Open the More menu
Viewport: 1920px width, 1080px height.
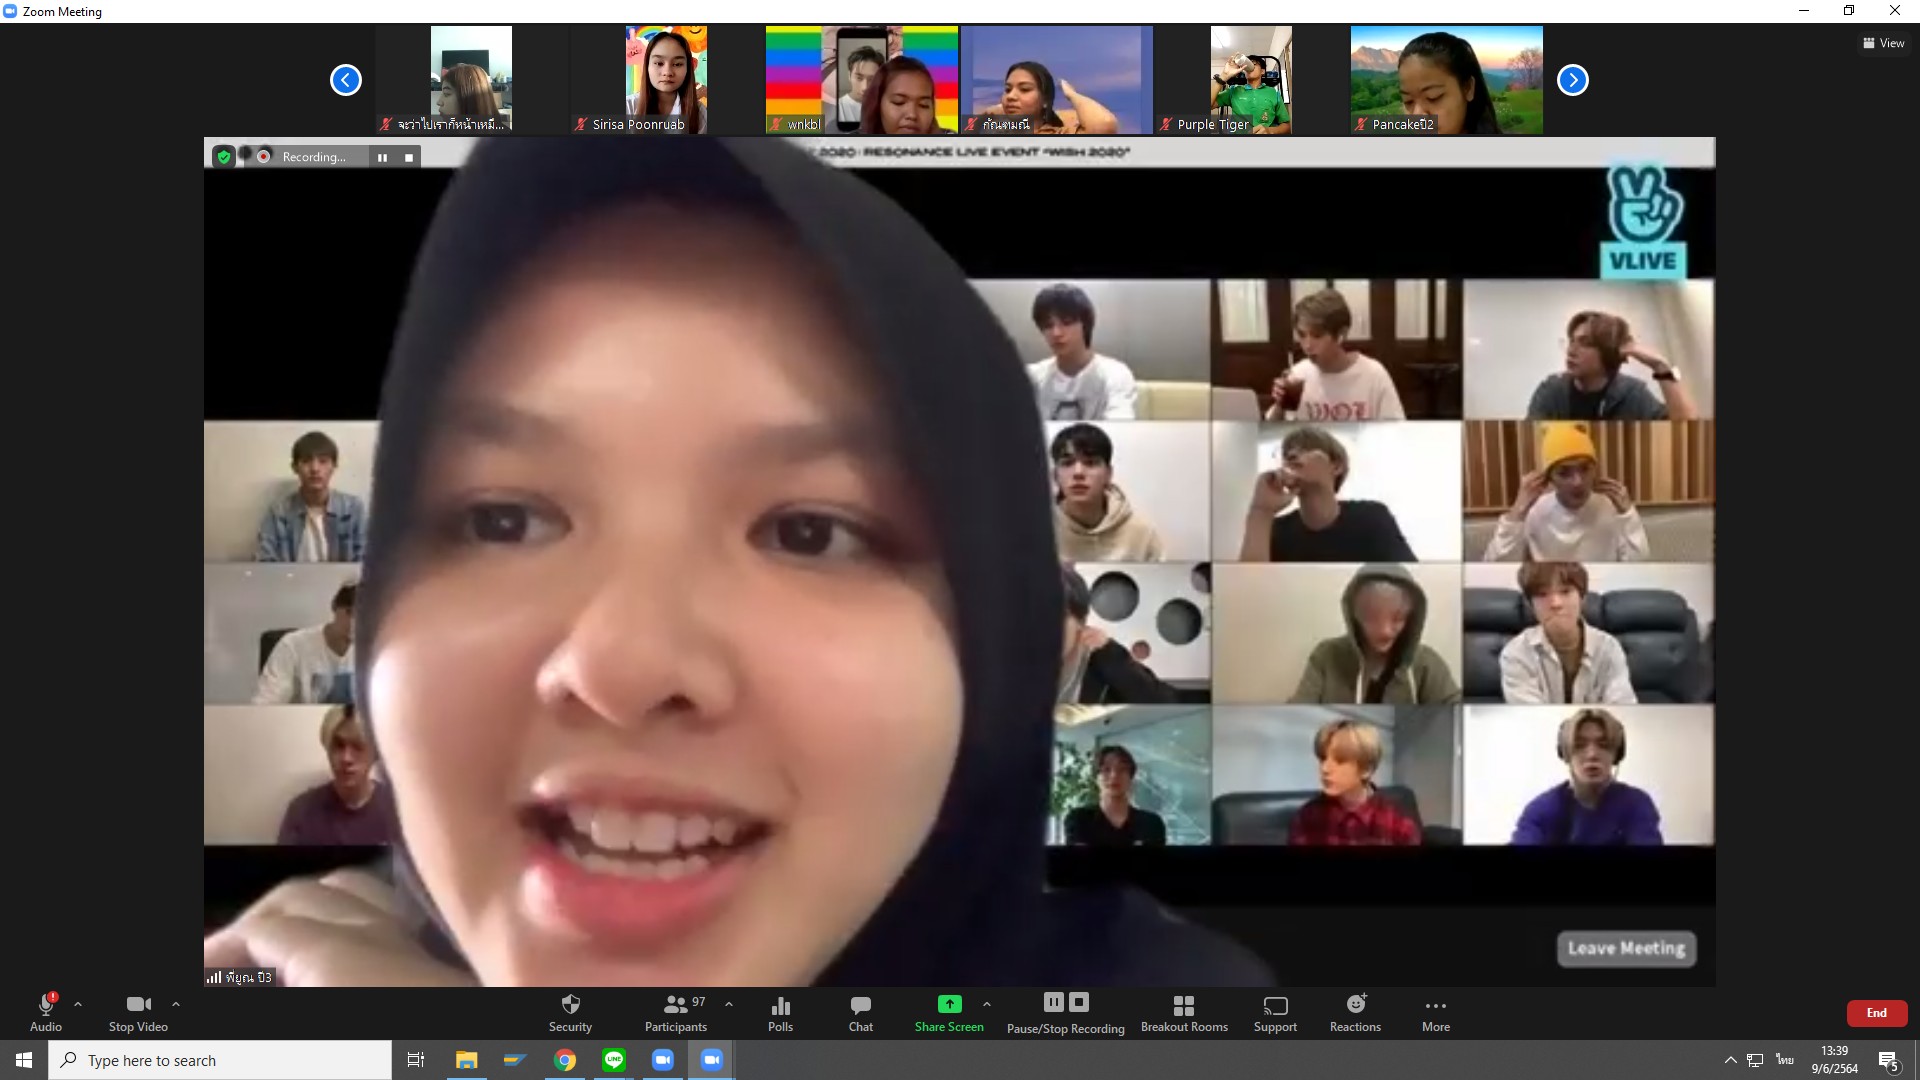coord(1435,1012)
